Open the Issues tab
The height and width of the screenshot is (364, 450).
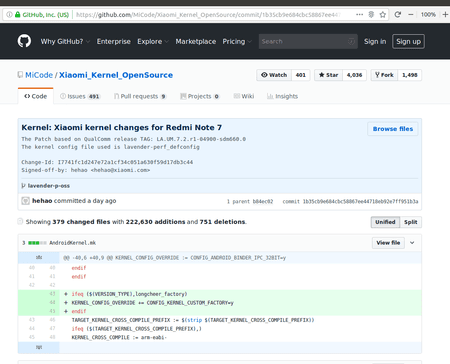click(80, 96)
